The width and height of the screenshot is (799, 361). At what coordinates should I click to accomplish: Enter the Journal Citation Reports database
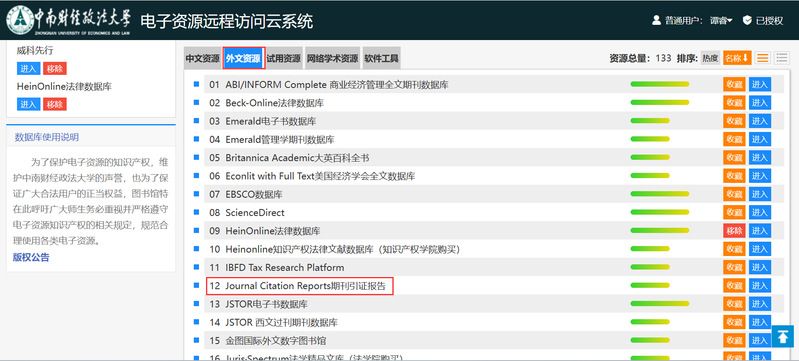click(x=759, y=286)
